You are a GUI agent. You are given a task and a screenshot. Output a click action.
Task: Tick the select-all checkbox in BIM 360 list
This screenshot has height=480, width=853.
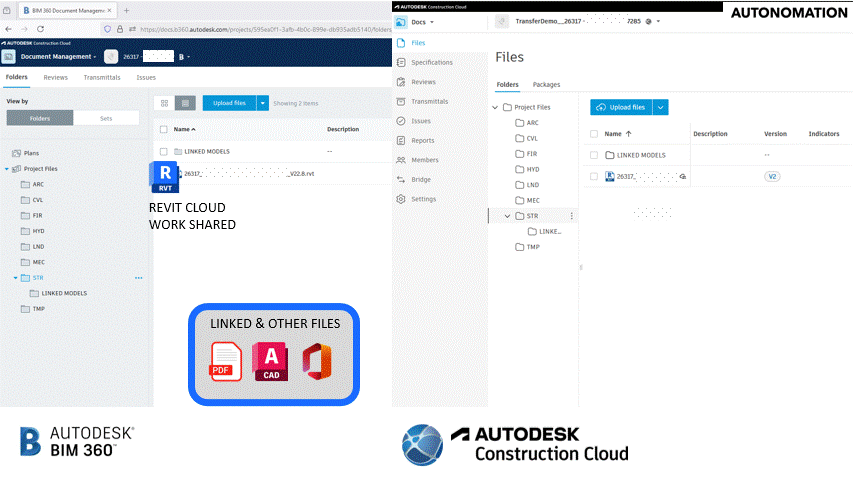click(x=164, y=130)
